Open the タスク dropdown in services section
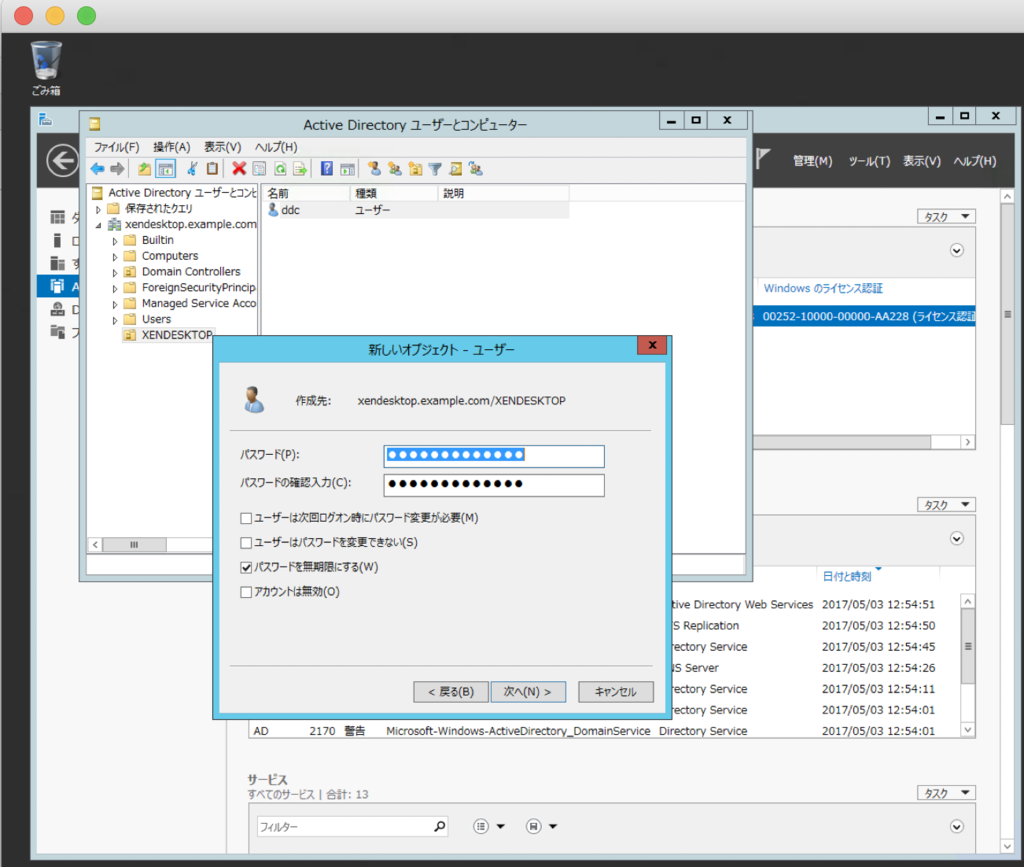Viewport: 1024px width, 867px height. coord(946,793)
